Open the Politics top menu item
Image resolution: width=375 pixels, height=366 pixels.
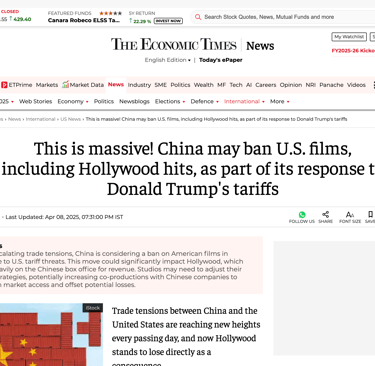click(180, 85)
